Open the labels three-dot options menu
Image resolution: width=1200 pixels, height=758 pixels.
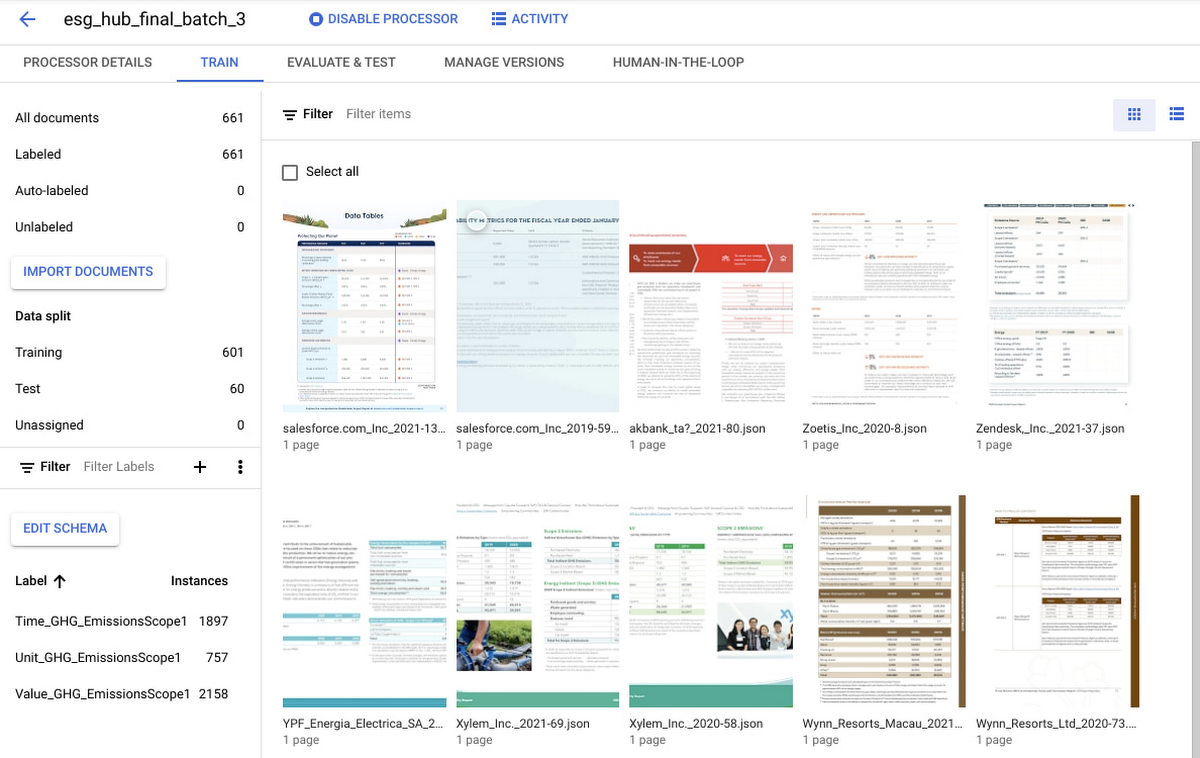coord(240,467)
